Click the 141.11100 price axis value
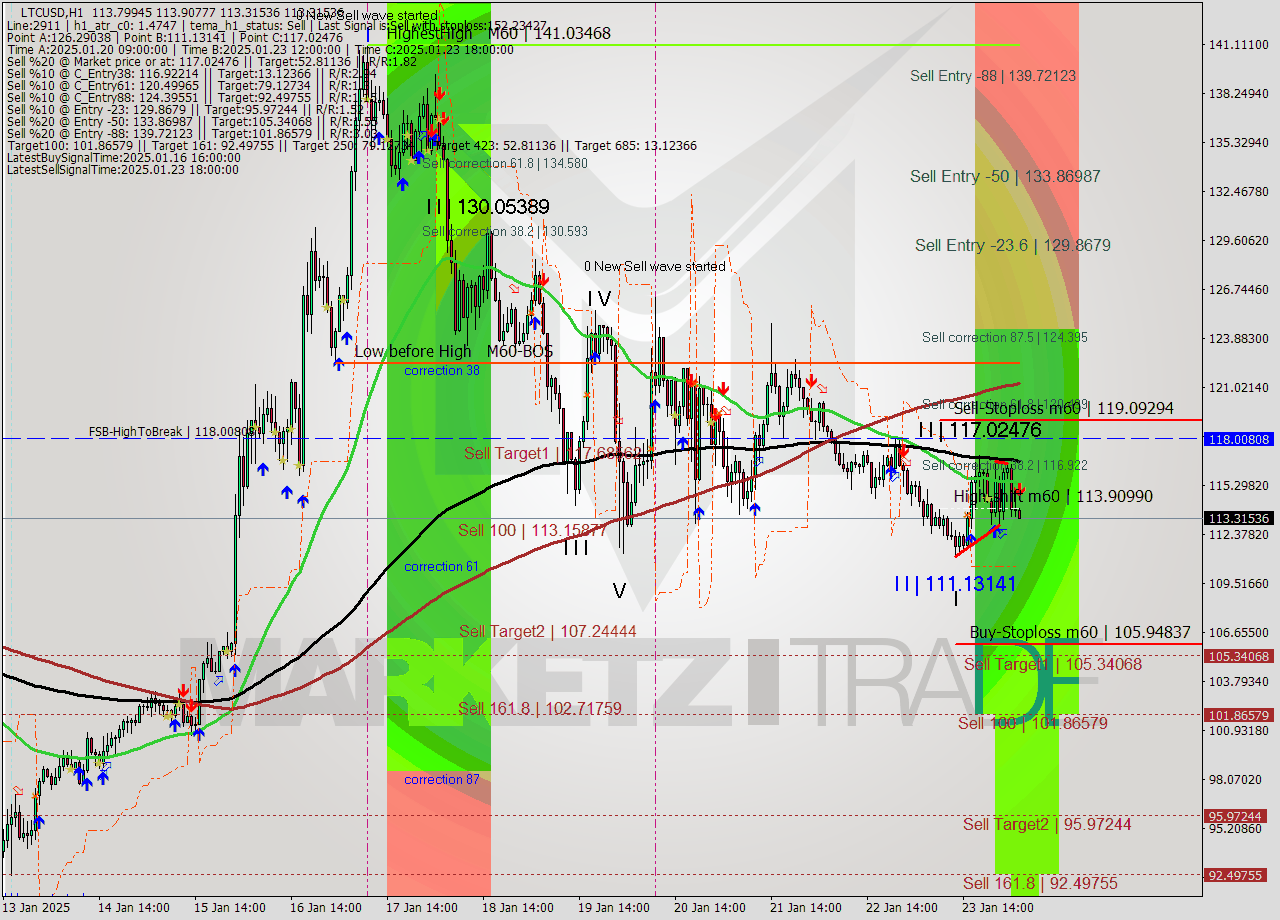1280x920 pixels. [x=1239, y=44]
